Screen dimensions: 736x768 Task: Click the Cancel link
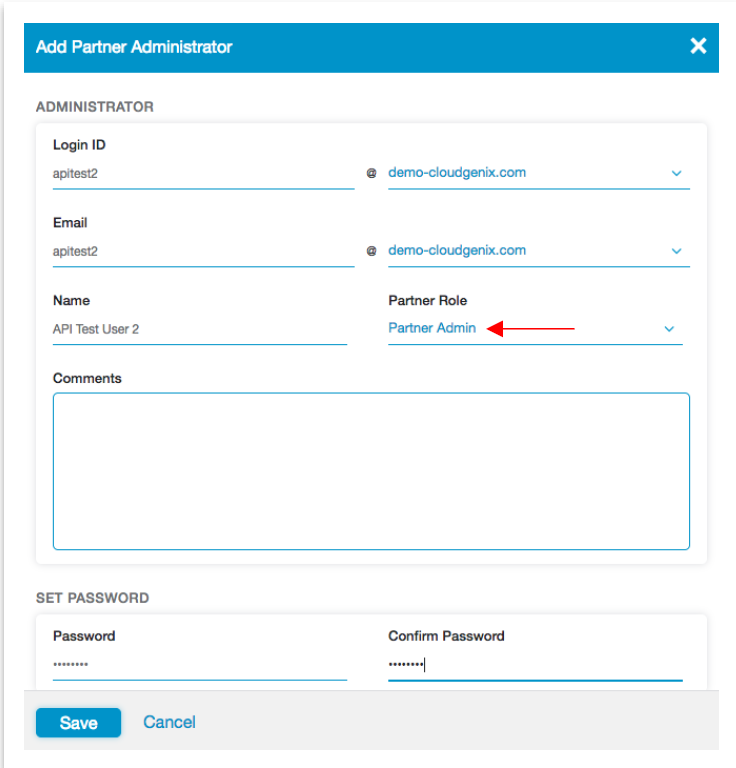pyautogui.click(x=169, y=722)
